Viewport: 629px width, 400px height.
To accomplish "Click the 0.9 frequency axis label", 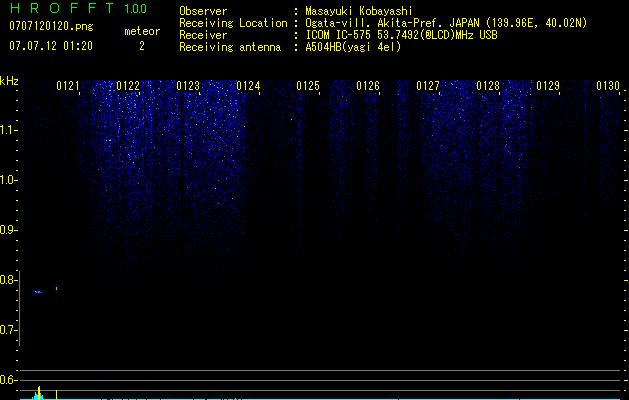I will [x=8, y=230].
